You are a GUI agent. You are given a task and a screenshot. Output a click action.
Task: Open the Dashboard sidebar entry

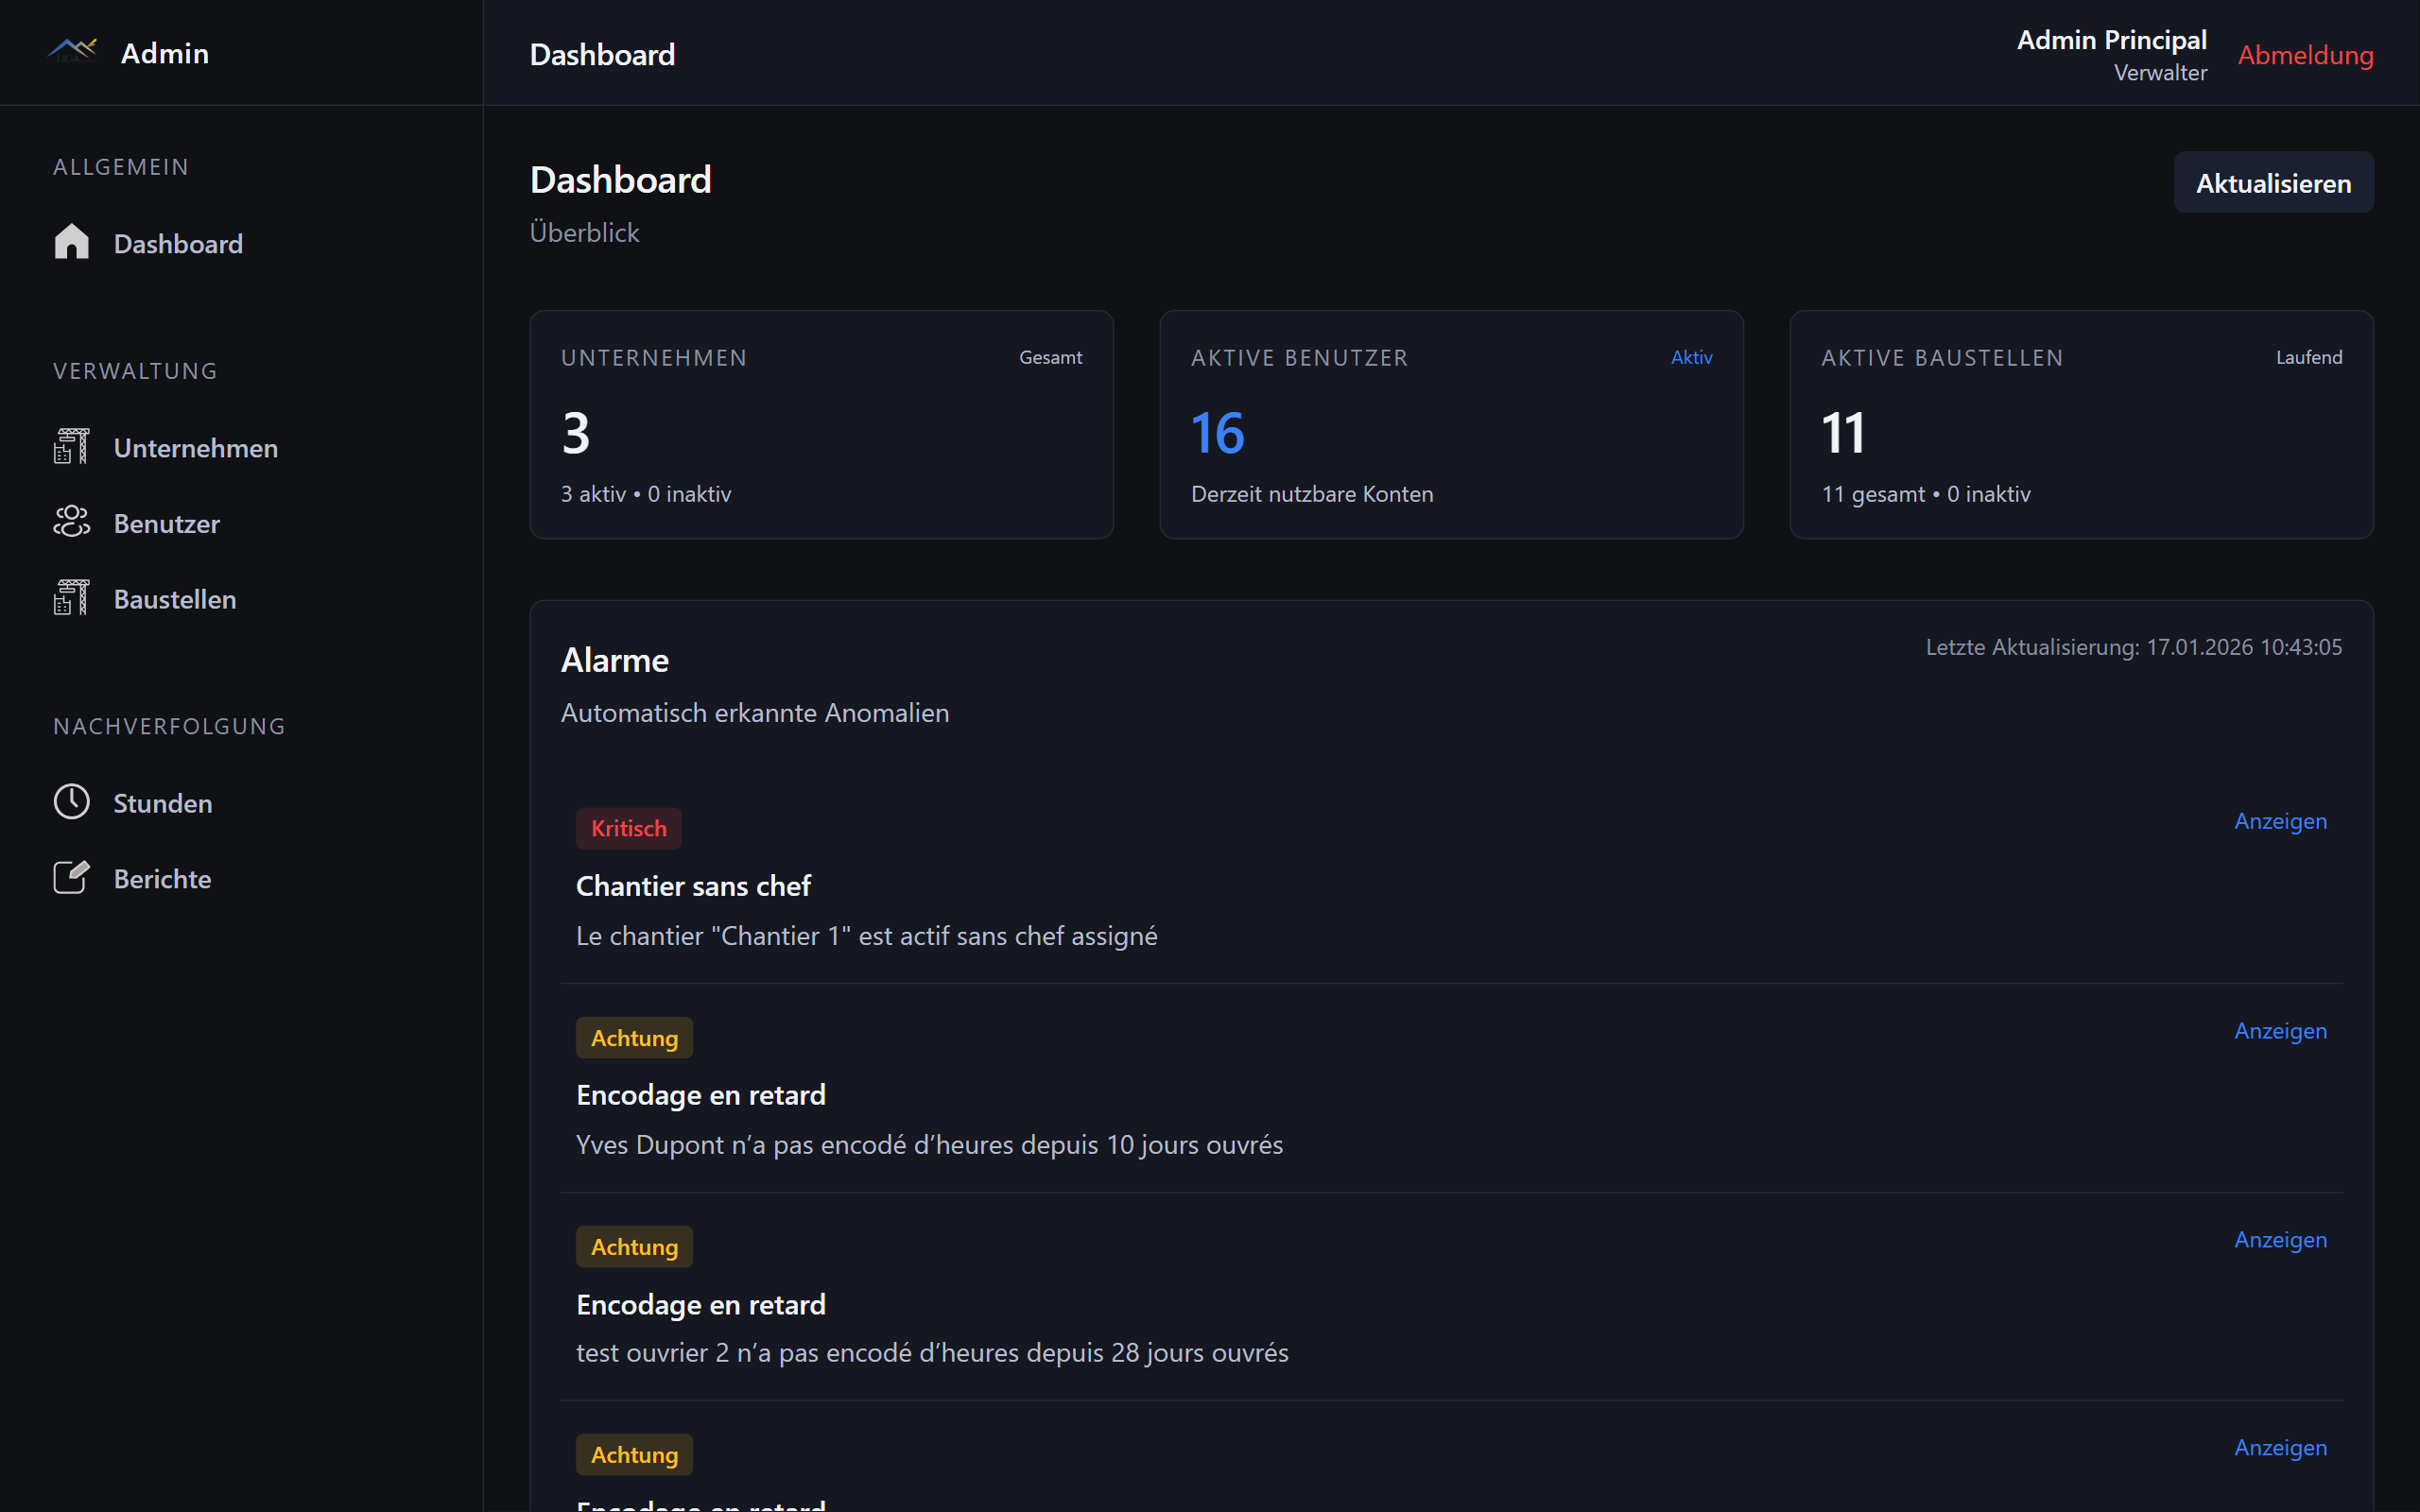coord(178,243)
